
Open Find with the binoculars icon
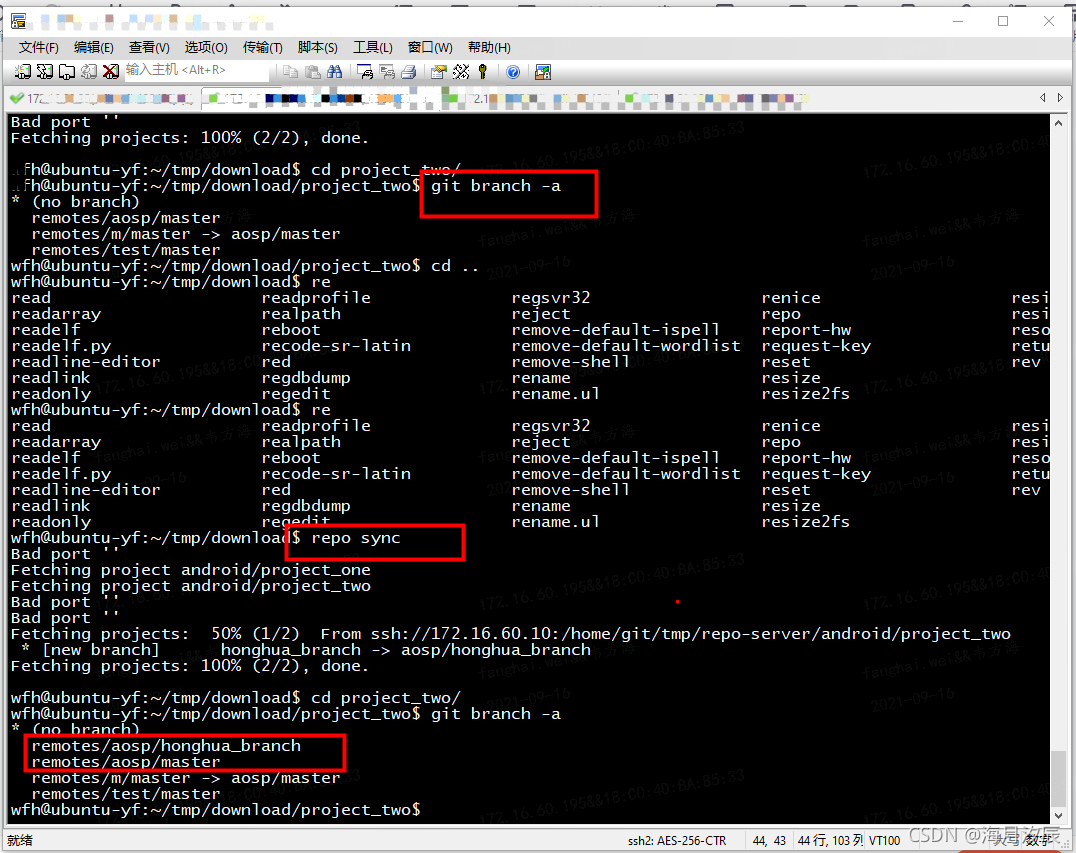(334, 71)
